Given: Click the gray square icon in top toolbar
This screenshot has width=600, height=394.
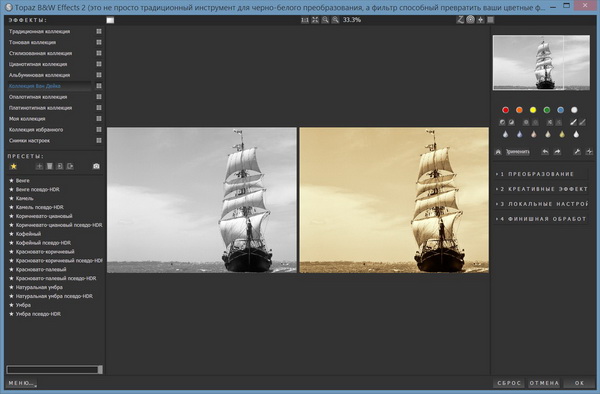Looking at the screenshot, I should 490,20.
